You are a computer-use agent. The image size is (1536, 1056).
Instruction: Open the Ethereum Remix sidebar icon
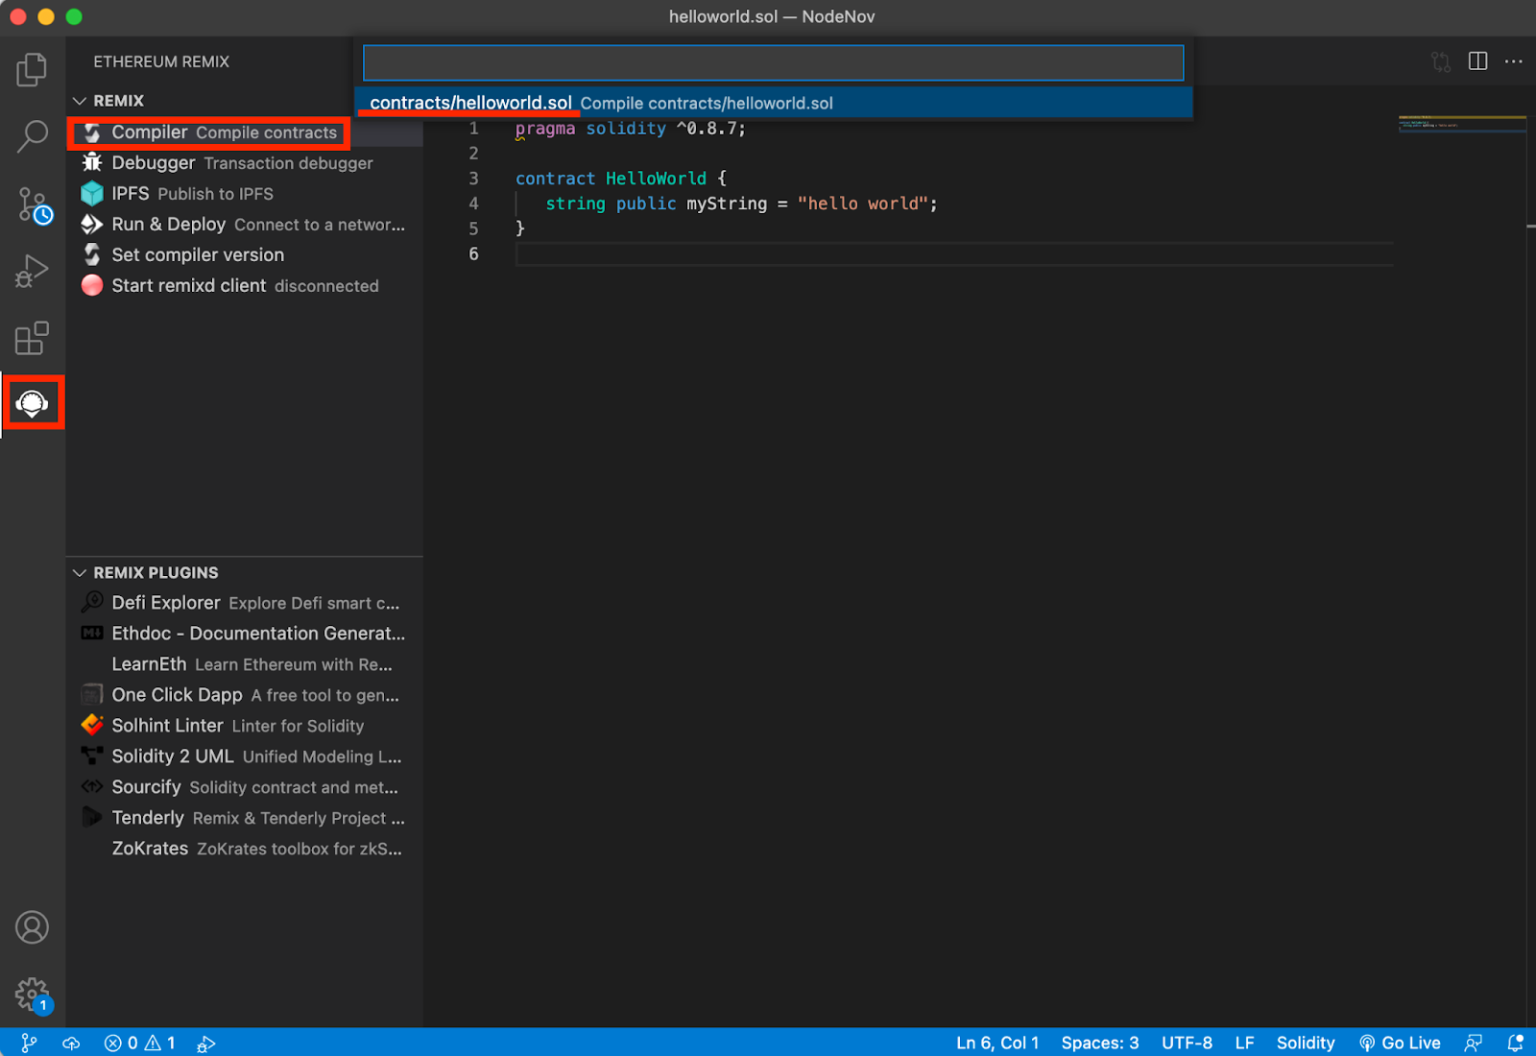pyautogui.click(x=32, y=403)
